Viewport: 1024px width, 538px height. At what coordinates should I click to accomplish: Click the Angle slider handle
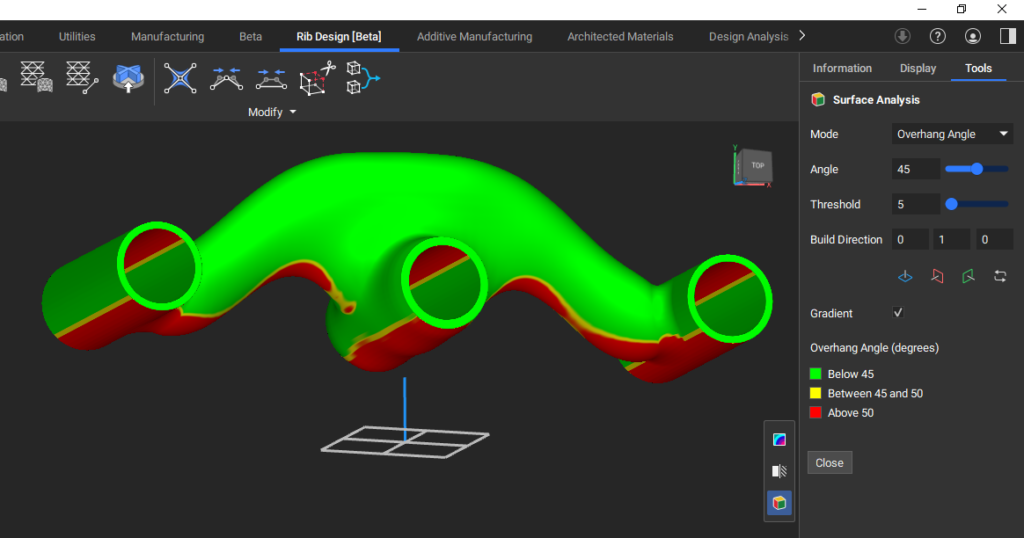[x=976, y=169]
